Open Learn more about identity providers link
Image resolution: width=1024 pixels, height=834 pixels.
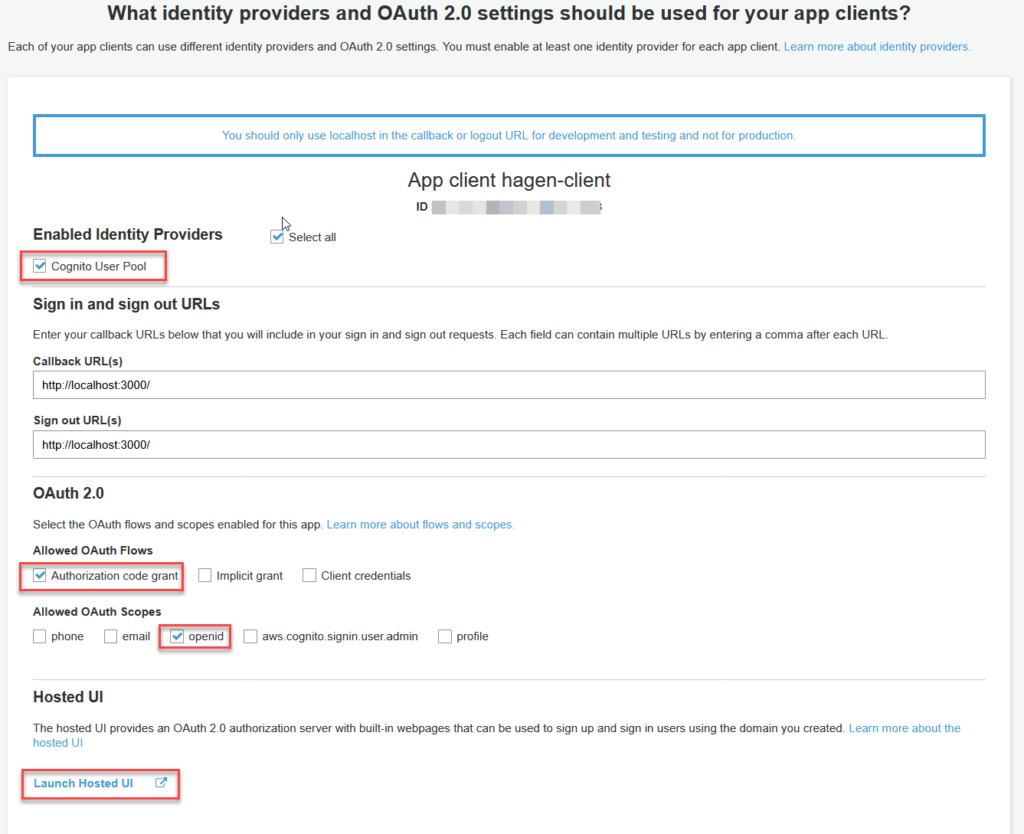876,47
